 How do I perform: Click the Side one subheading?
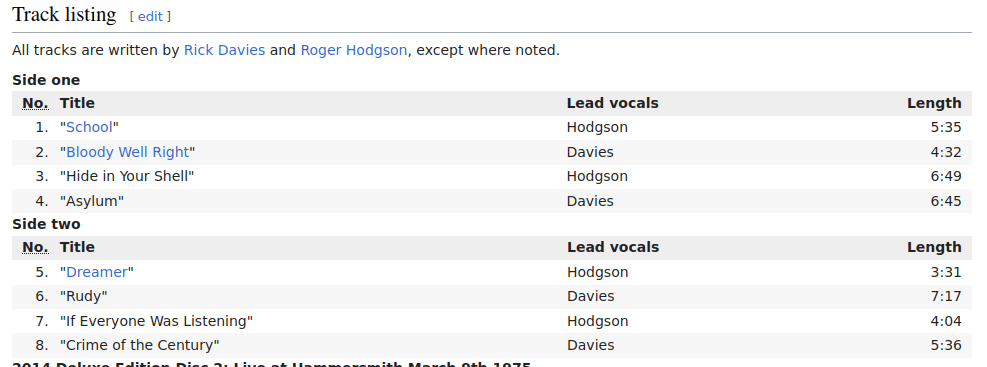coord(46,80)
